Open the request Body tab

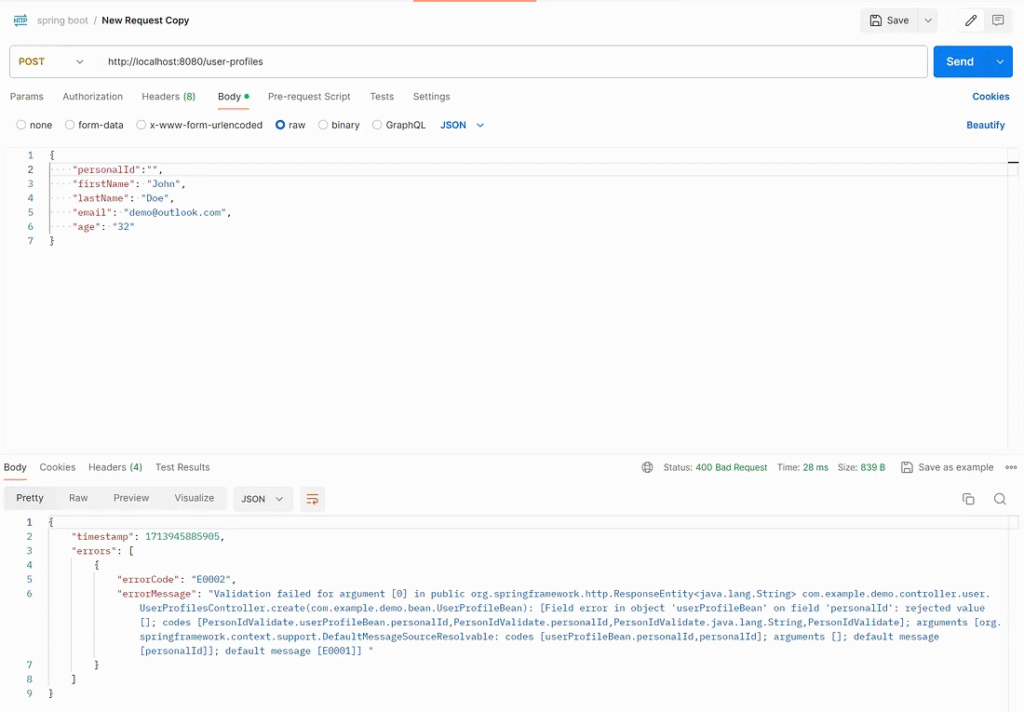click(x=233, y=96)
